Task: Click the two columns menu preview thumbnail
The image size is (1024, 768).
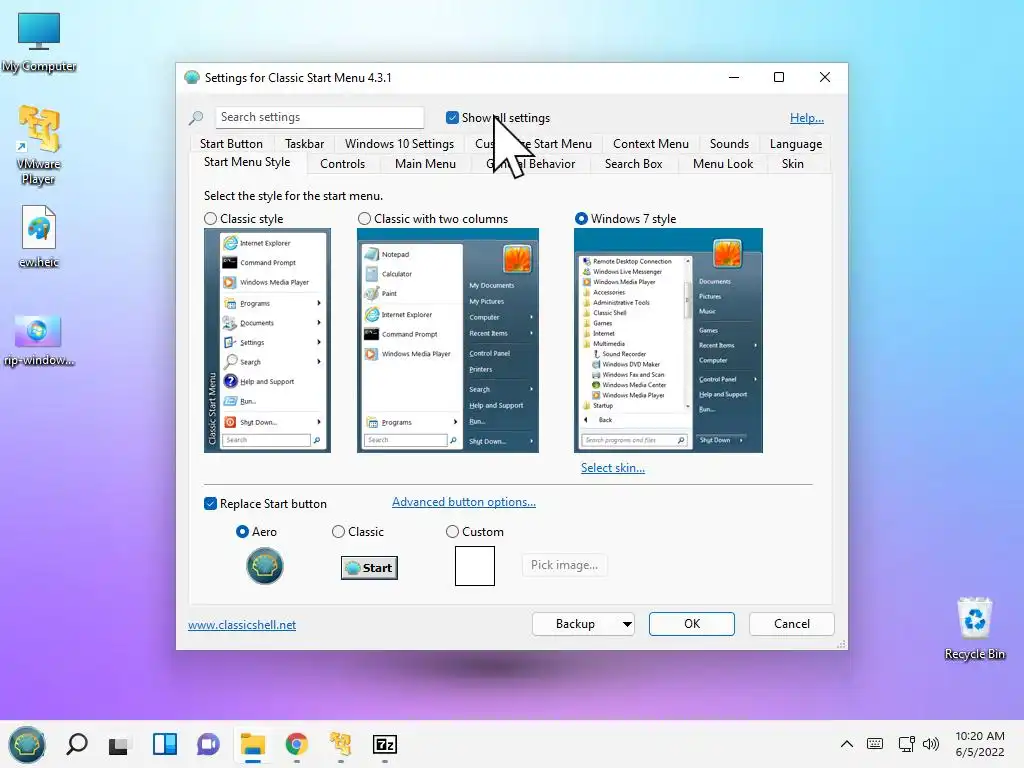Action: click(447, 340)
